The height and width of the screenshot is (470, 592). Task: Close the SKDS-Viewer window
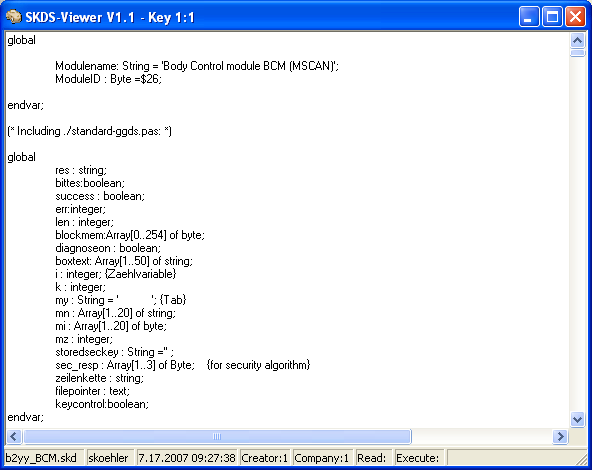[575, 17]
